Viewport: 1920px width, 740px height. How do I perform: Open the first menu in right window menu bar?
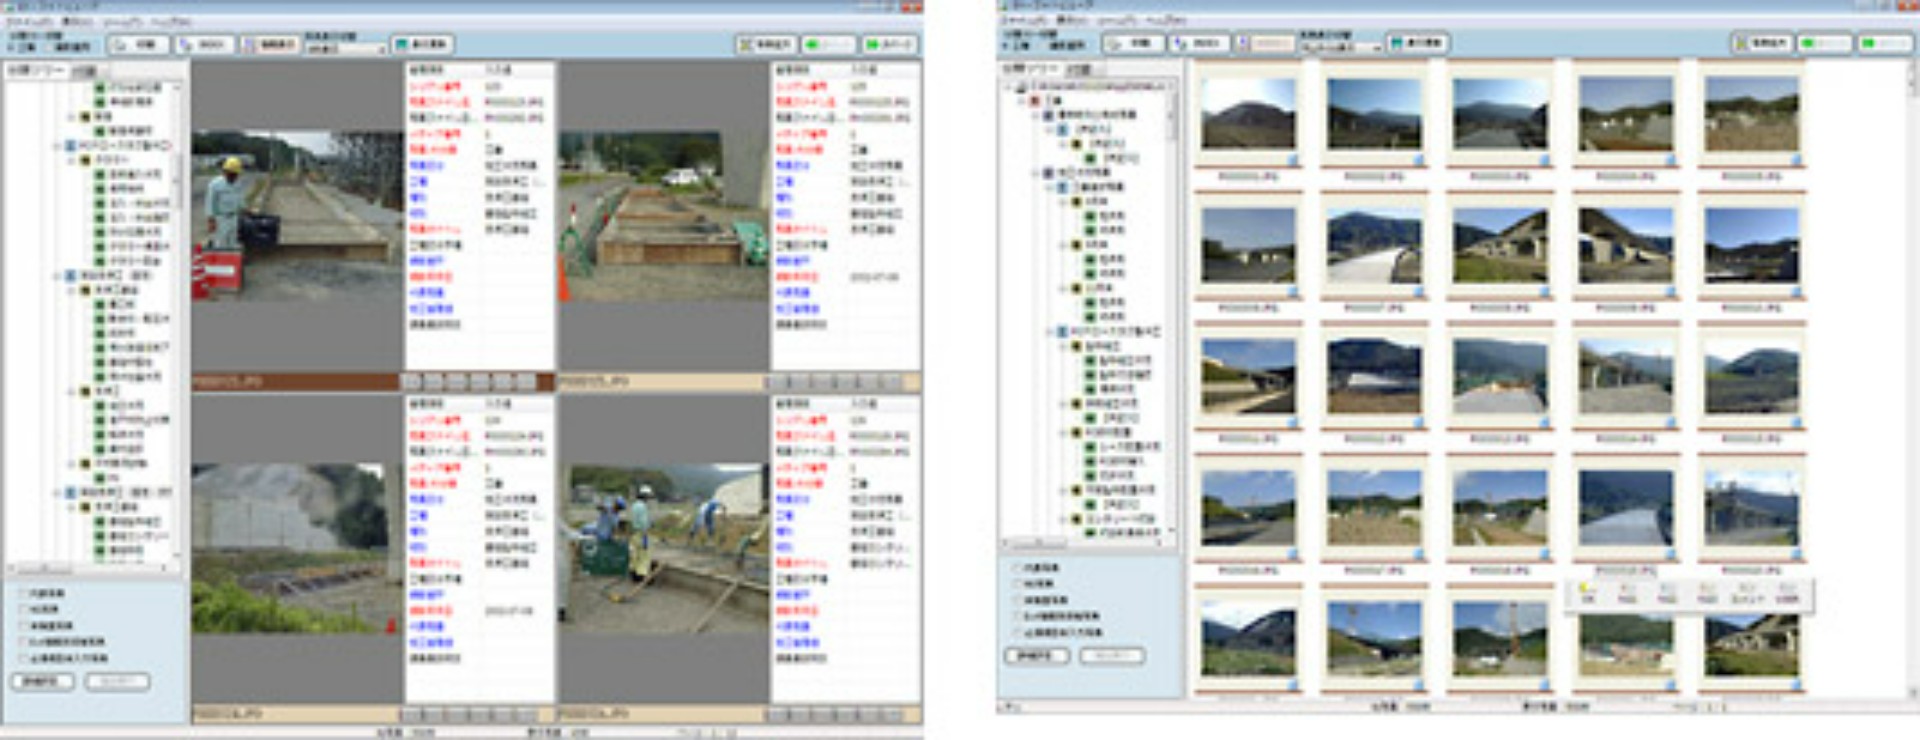(x=1022, y=20)
